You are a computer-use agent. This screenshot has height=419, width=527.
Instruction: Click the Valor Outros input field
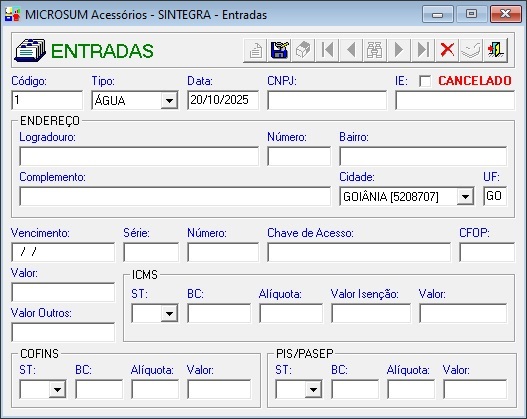point(63,332)
